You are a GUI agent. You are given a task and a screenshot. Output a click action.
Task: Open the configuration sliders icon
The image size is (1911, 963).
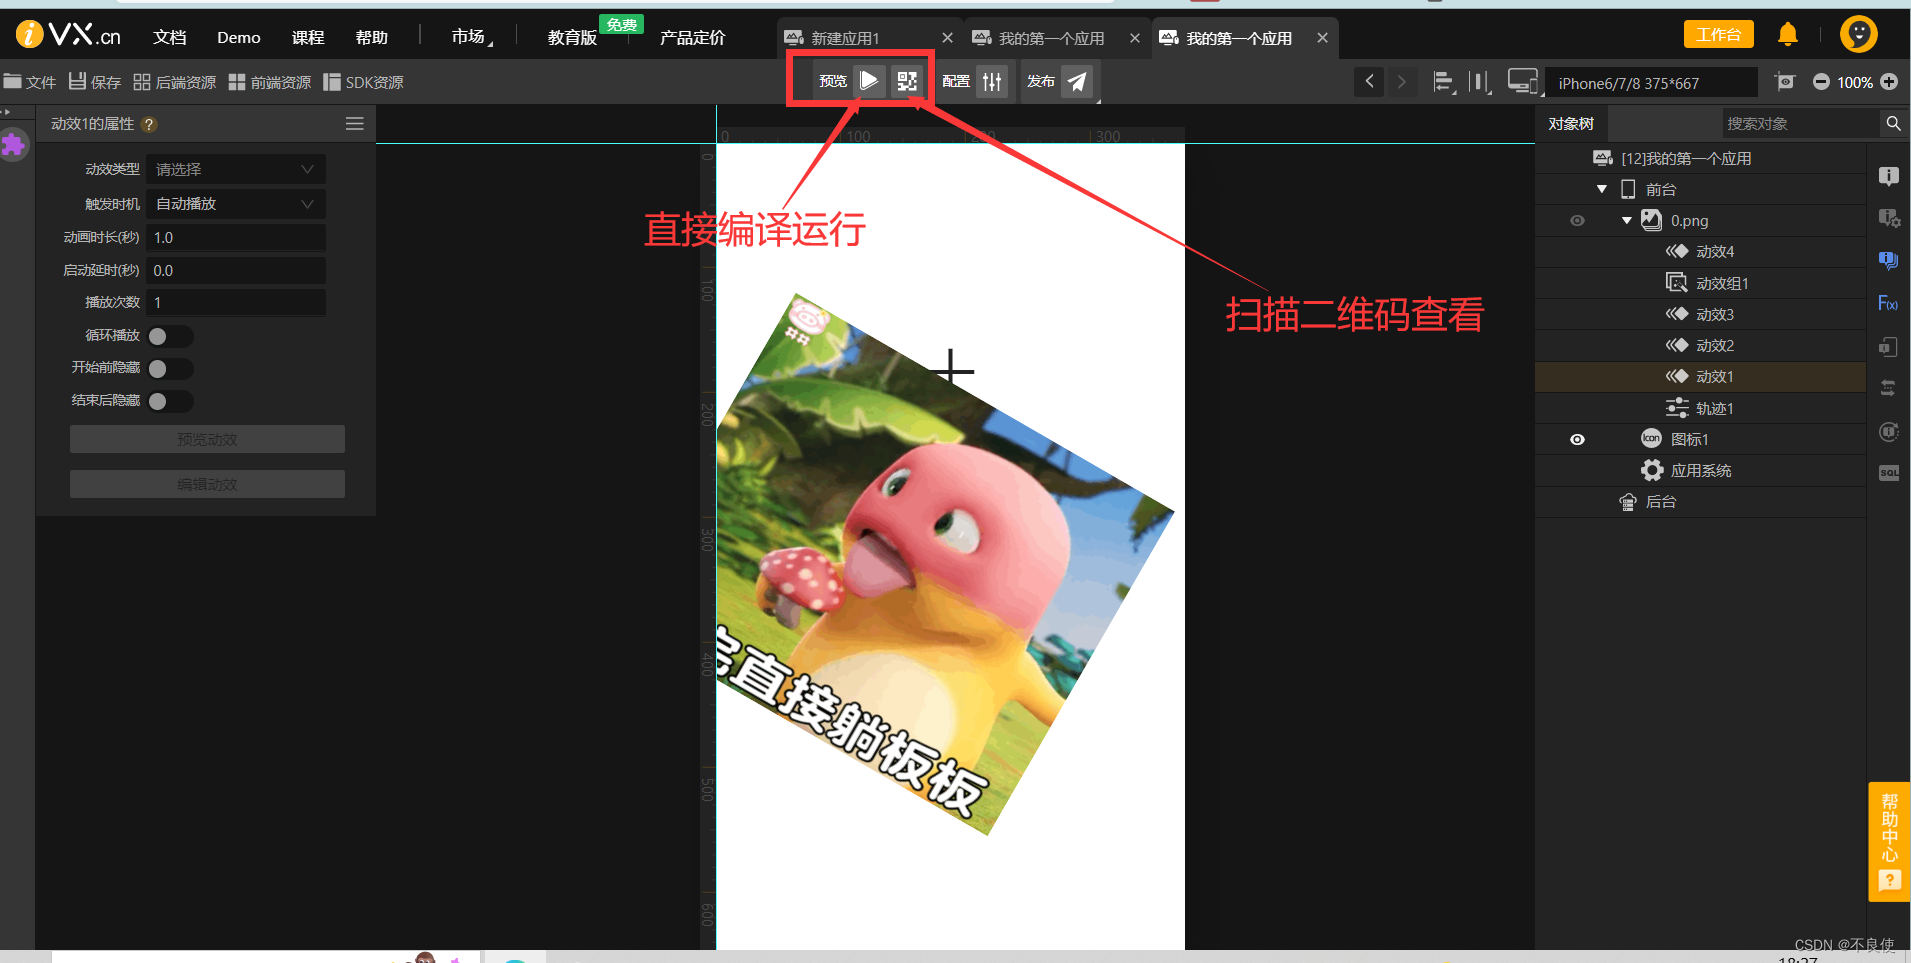[992, 81]
